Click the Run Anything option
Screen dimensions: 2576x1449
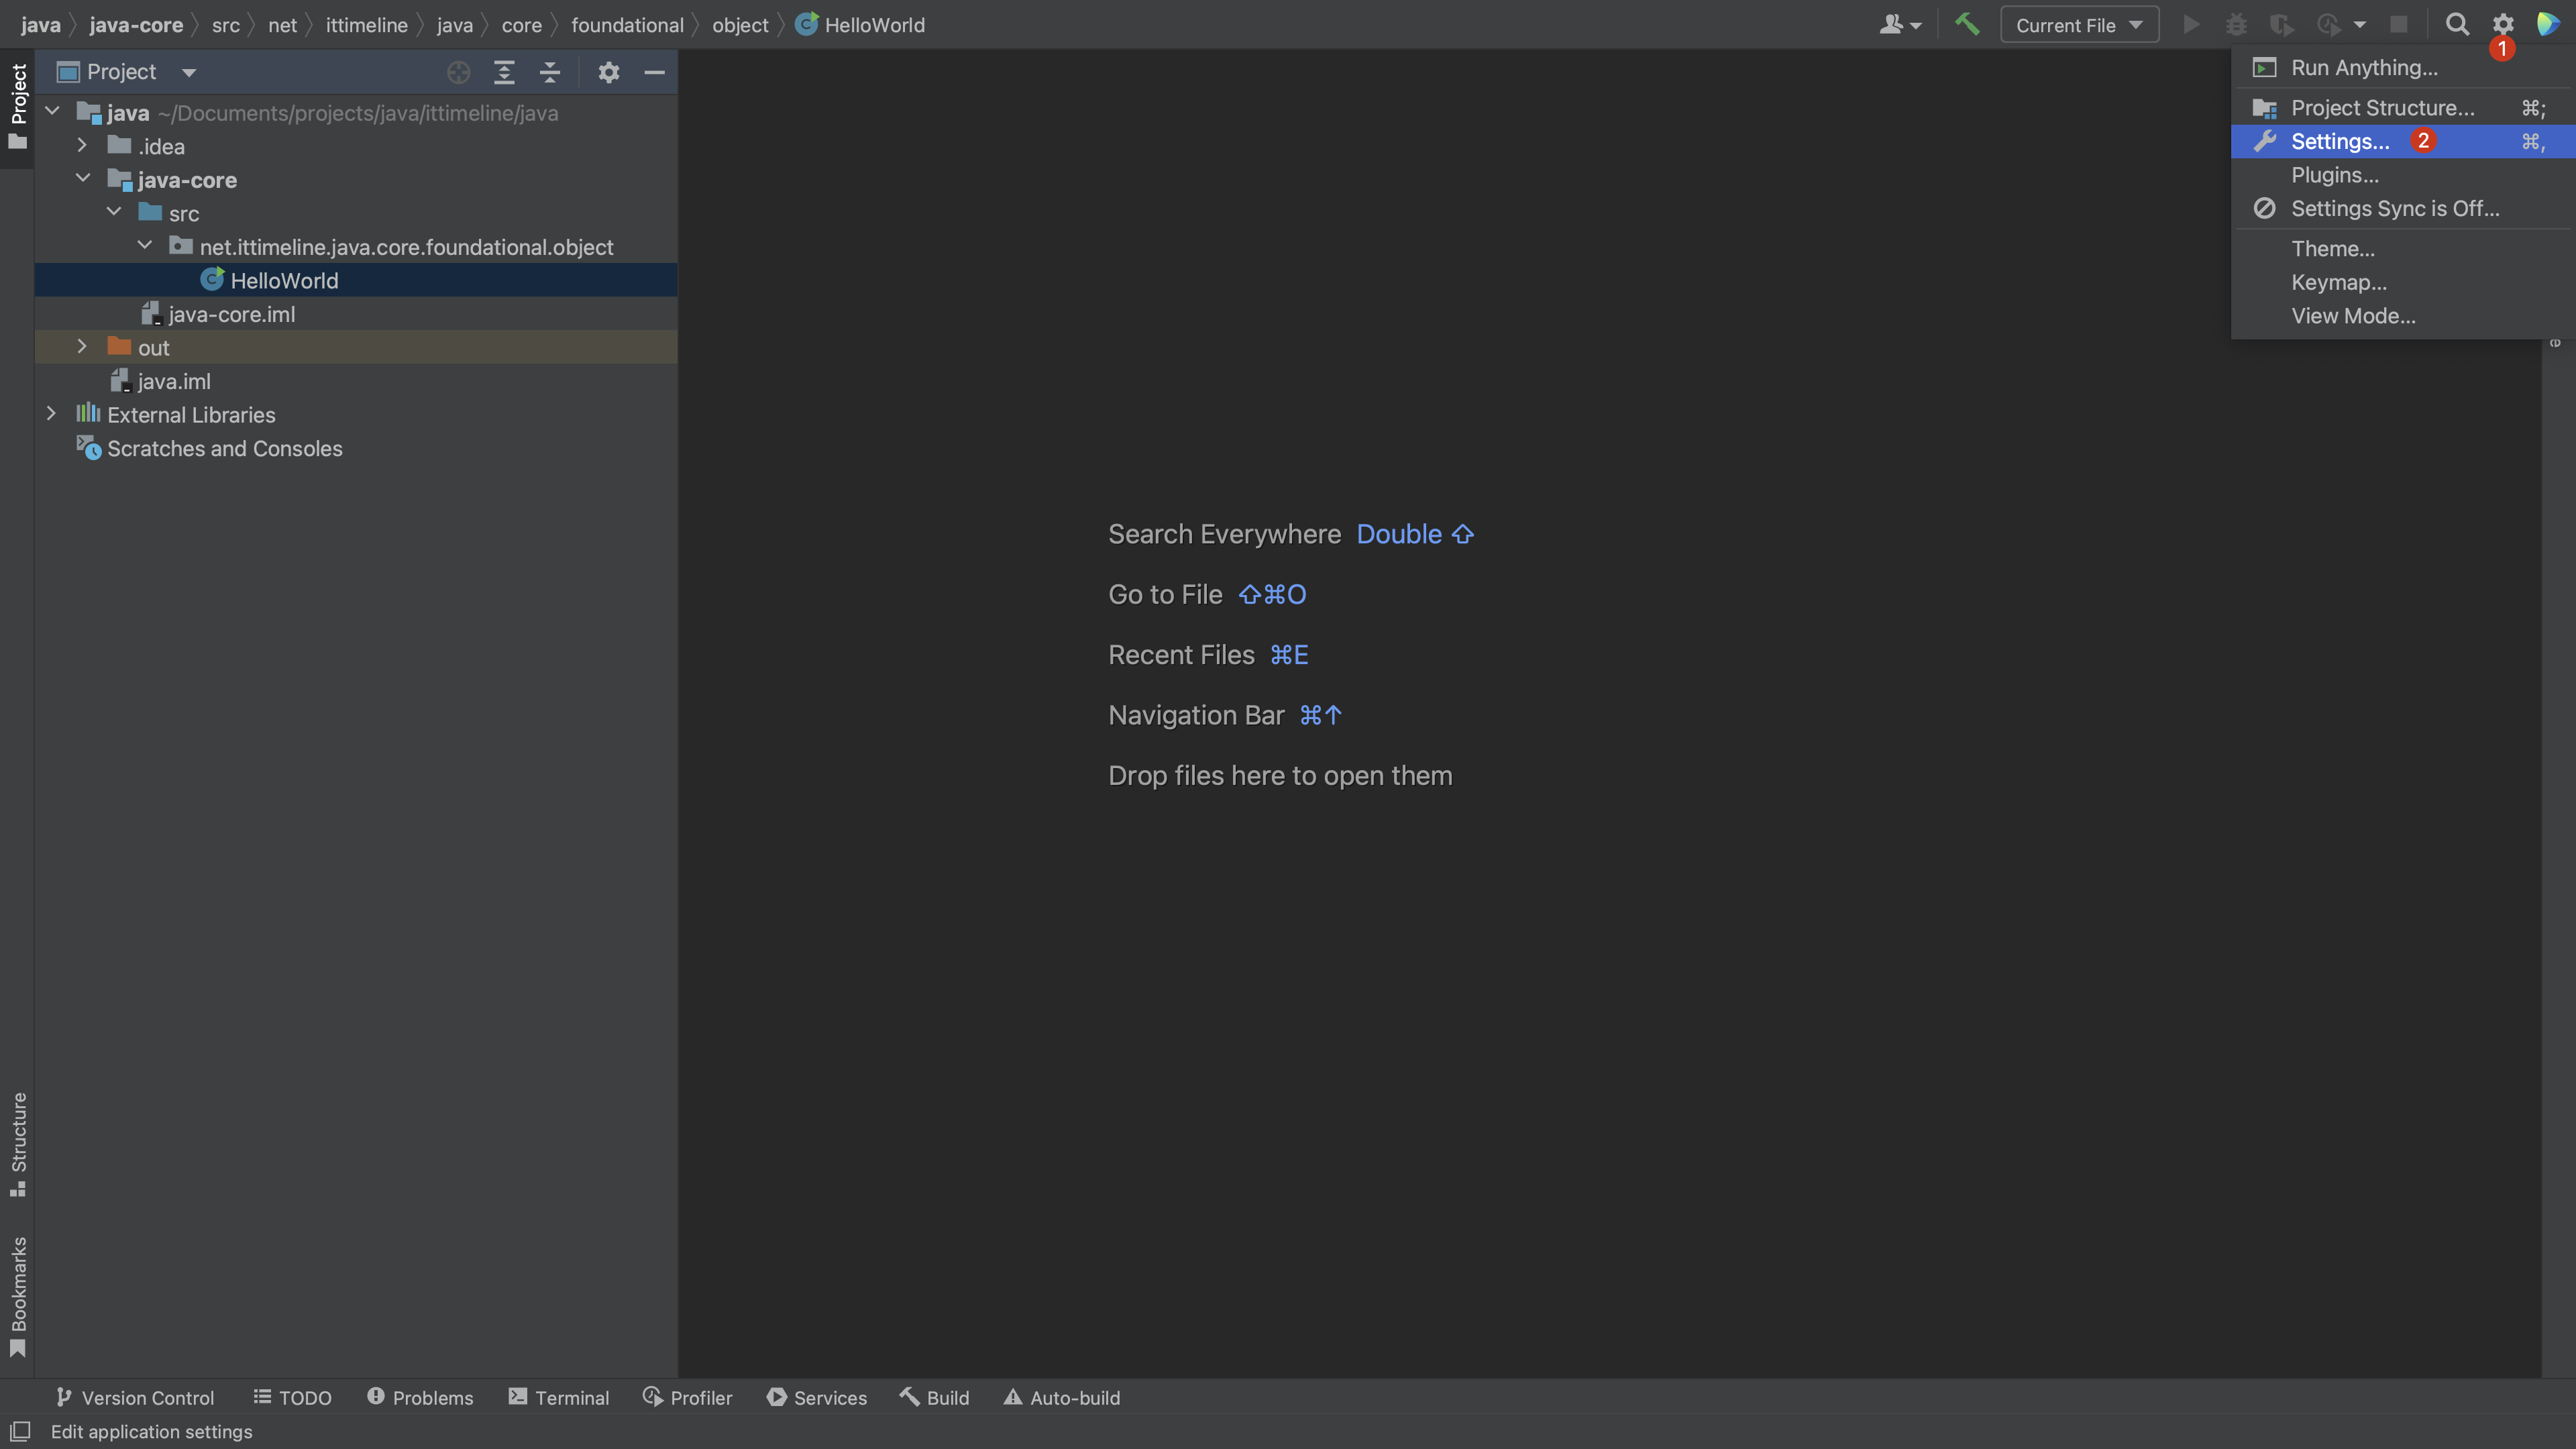pyautogui.click(x=2365, y=67)
